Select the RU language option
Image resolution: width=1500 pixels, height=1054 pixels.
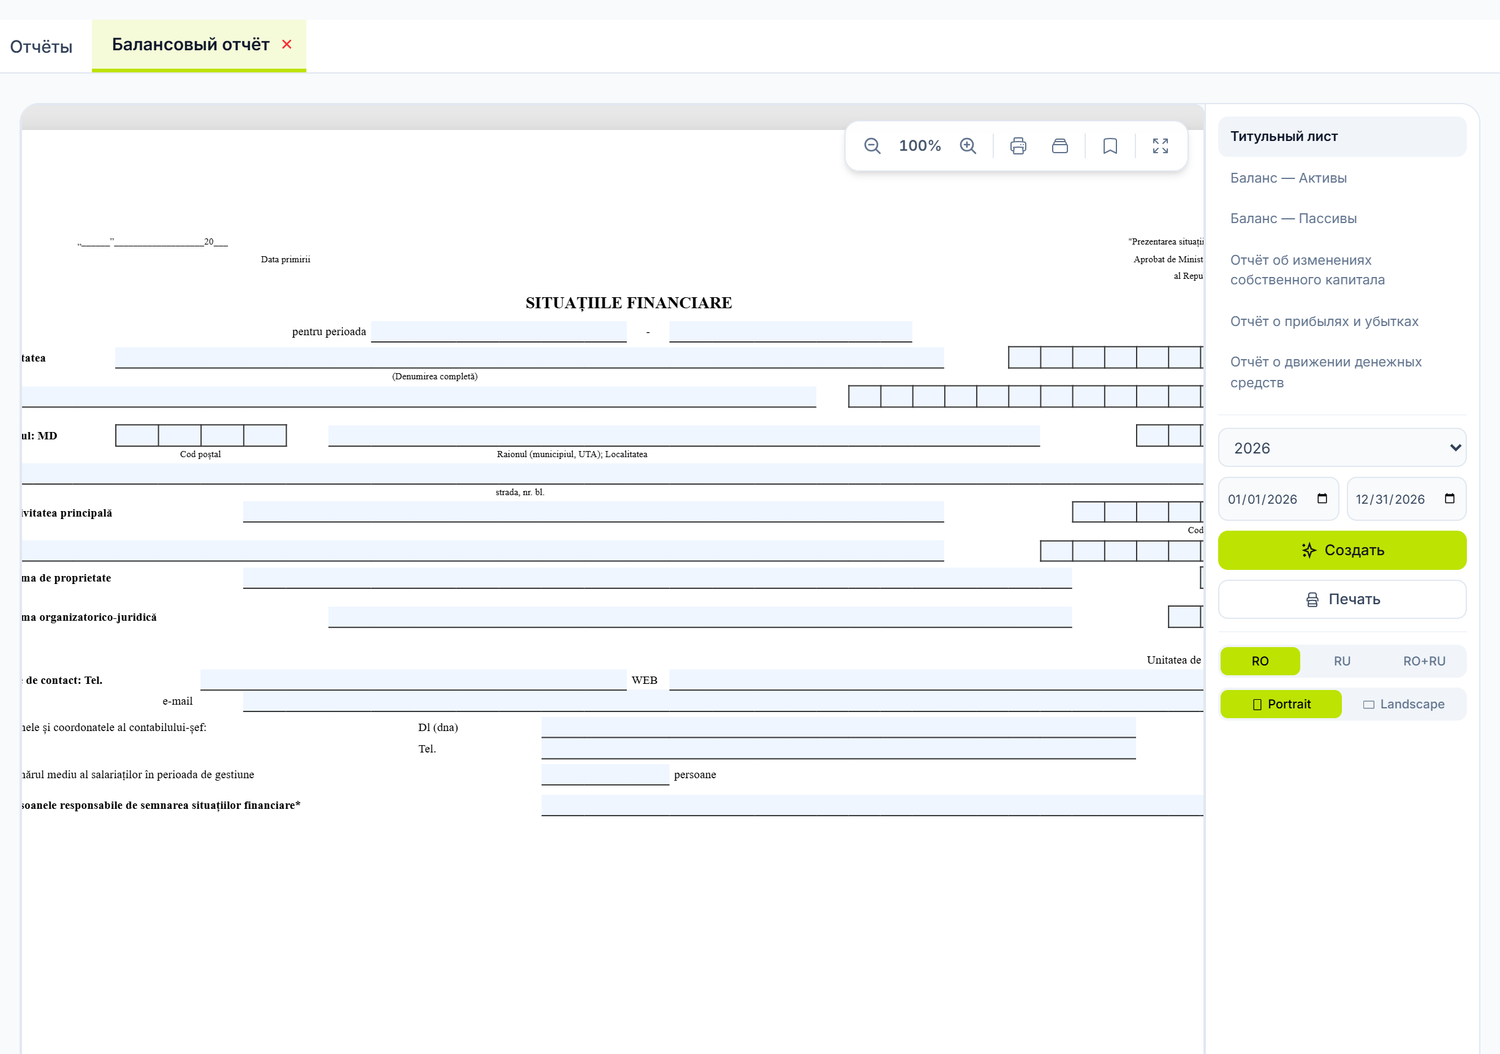coord(1342,661)
